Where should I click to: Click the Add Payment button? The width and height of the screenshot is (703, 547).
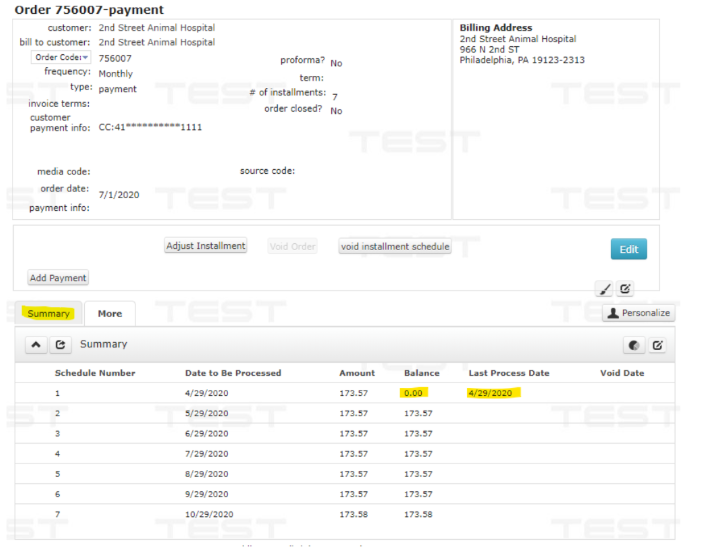point(58,278)
